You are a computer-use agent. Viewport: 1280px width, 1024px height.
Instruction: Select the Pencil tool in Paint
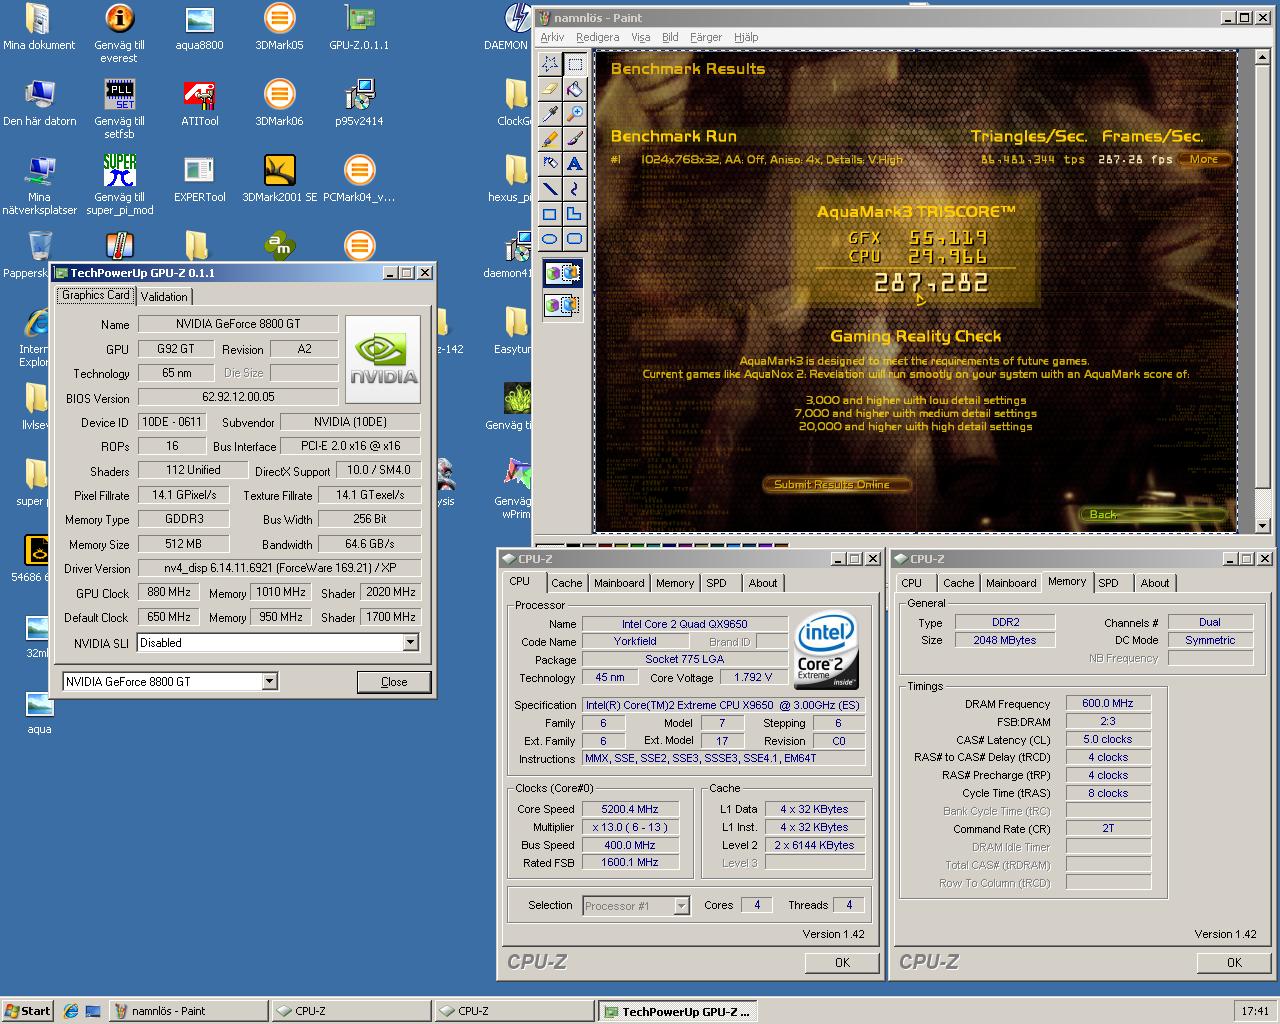click(x=550, y=139)
